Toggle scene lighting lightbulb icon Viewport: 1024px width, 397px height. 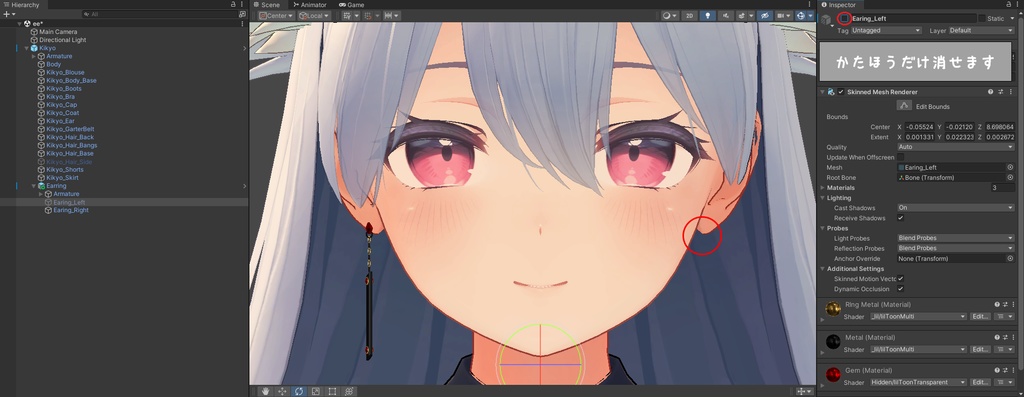[x=708, y=16]
